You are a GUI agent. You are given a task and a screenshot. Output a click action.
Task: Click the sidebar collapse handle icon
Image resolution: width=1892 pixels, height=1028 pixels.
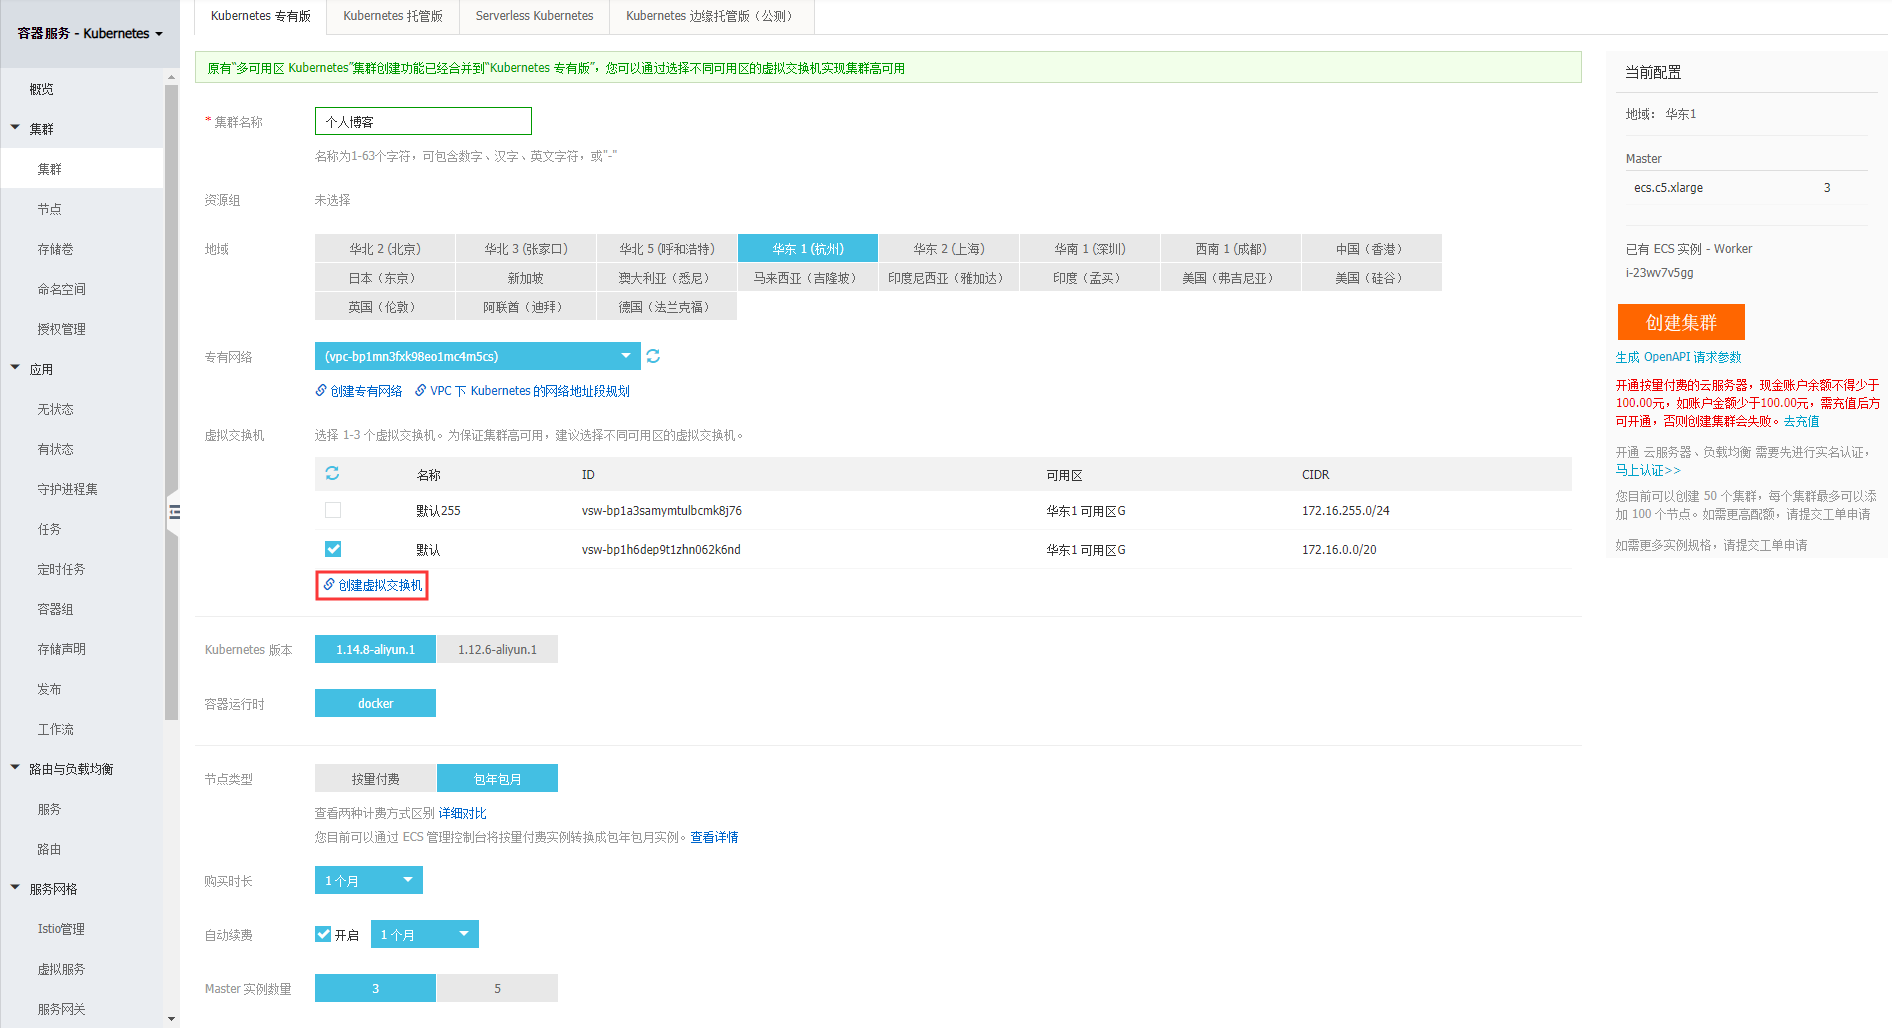click(x=174, y=512)
